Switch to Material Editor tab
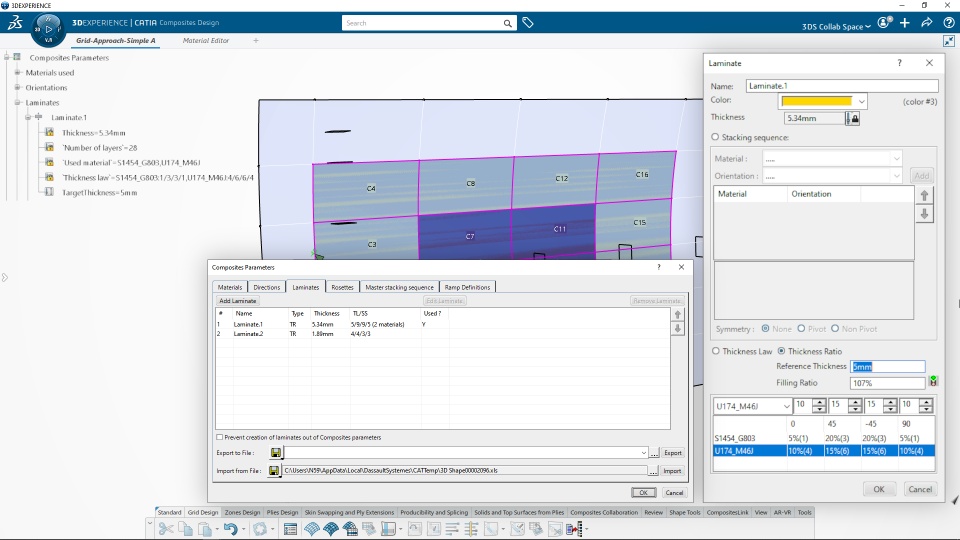 [x=206, y=40]
